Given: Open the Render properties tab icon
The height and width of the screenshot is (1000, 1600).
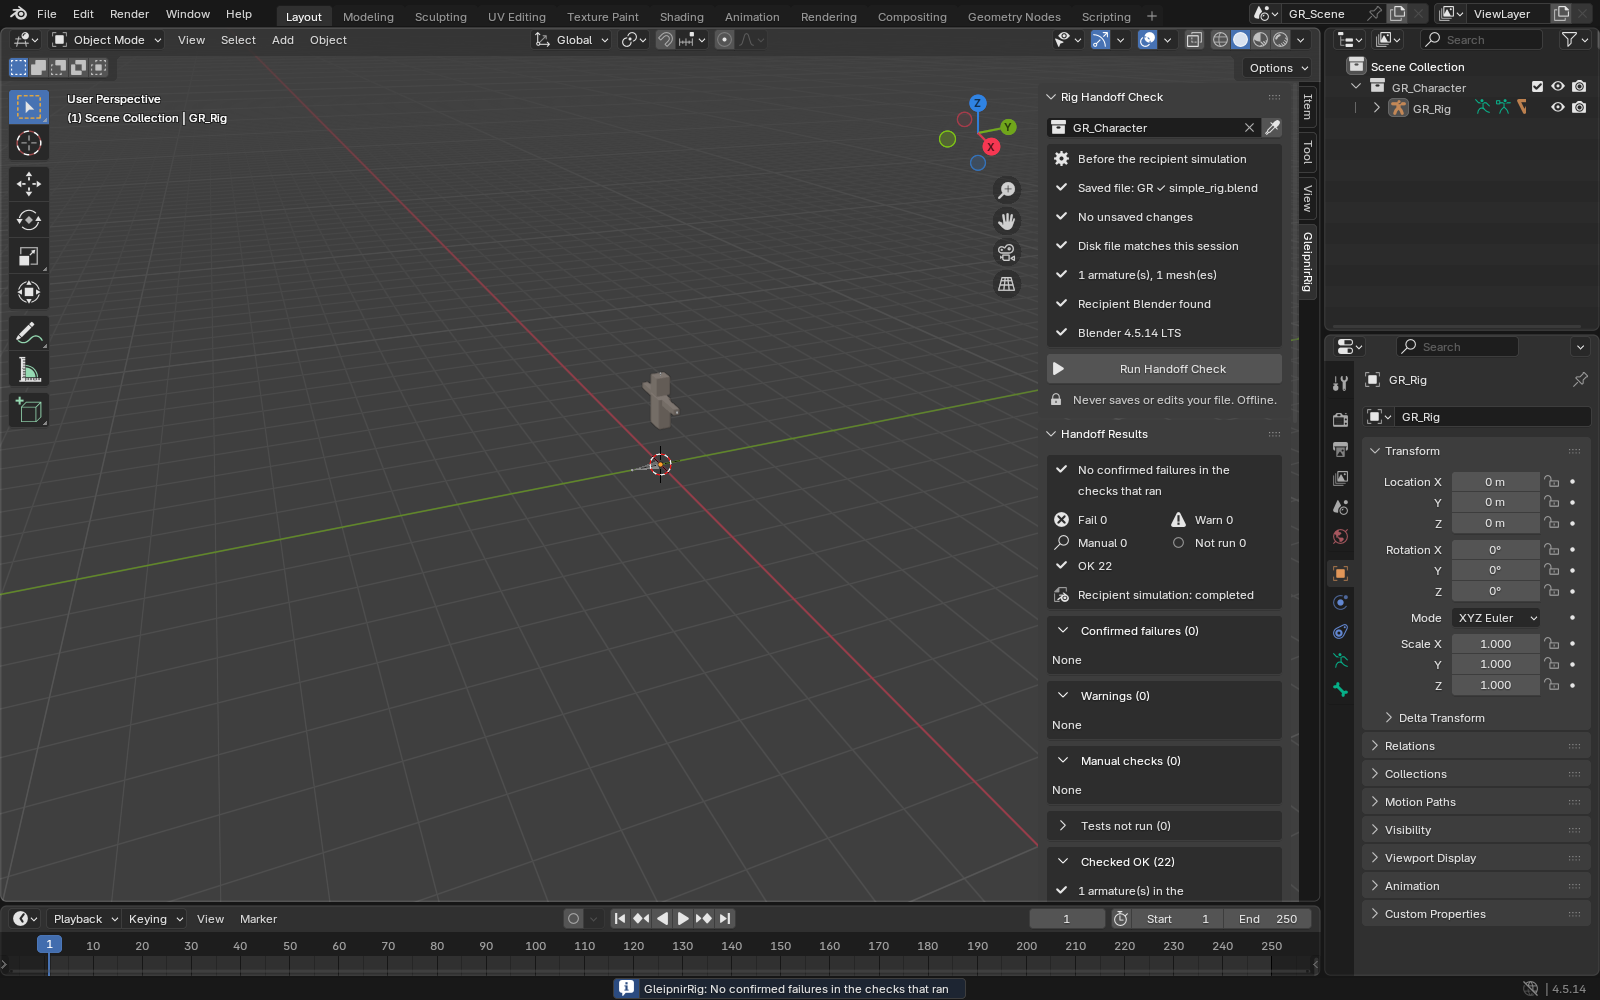Looking at the screenshot, I should pyautogui.click(x=1341, y=420).
